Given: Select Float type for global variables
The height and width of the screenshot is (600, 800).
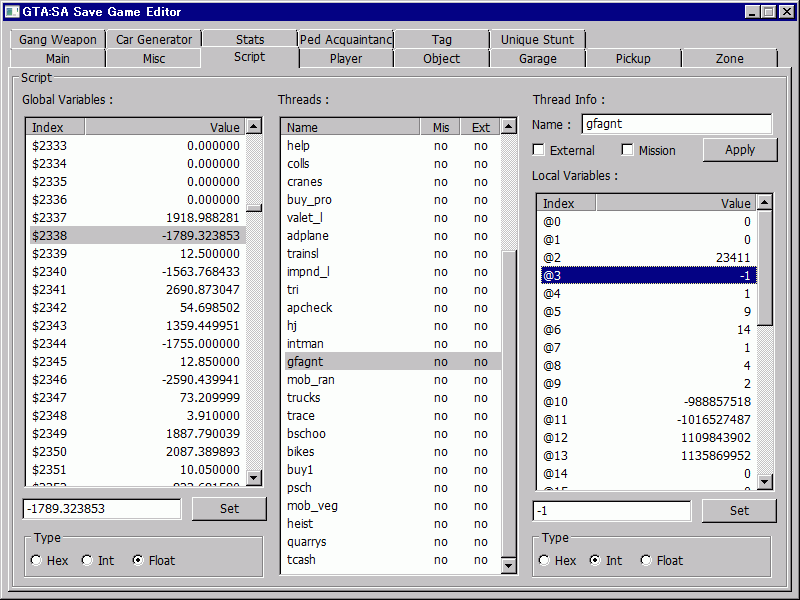Looking at the screenshot, I should 138,560.
